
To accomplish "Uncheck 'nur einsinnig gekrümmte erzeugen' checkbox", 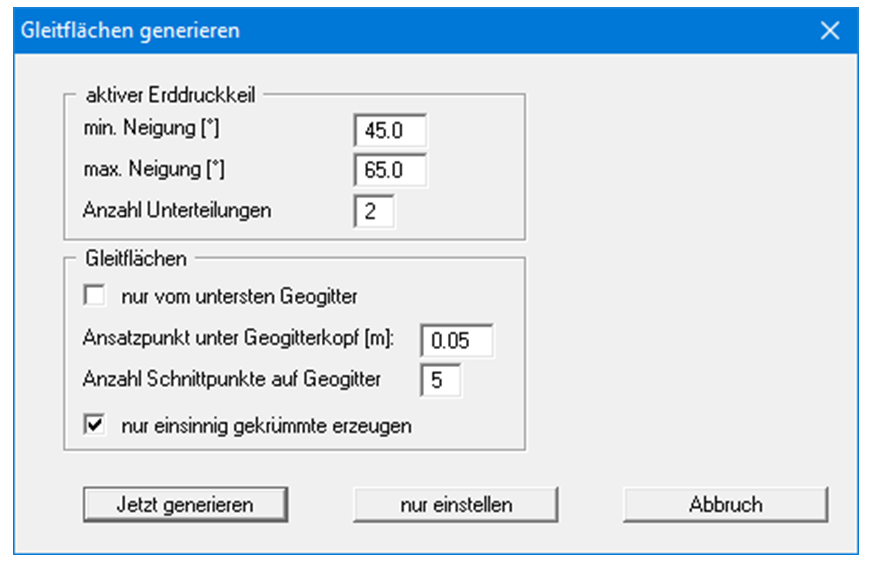I will [96, 425].
